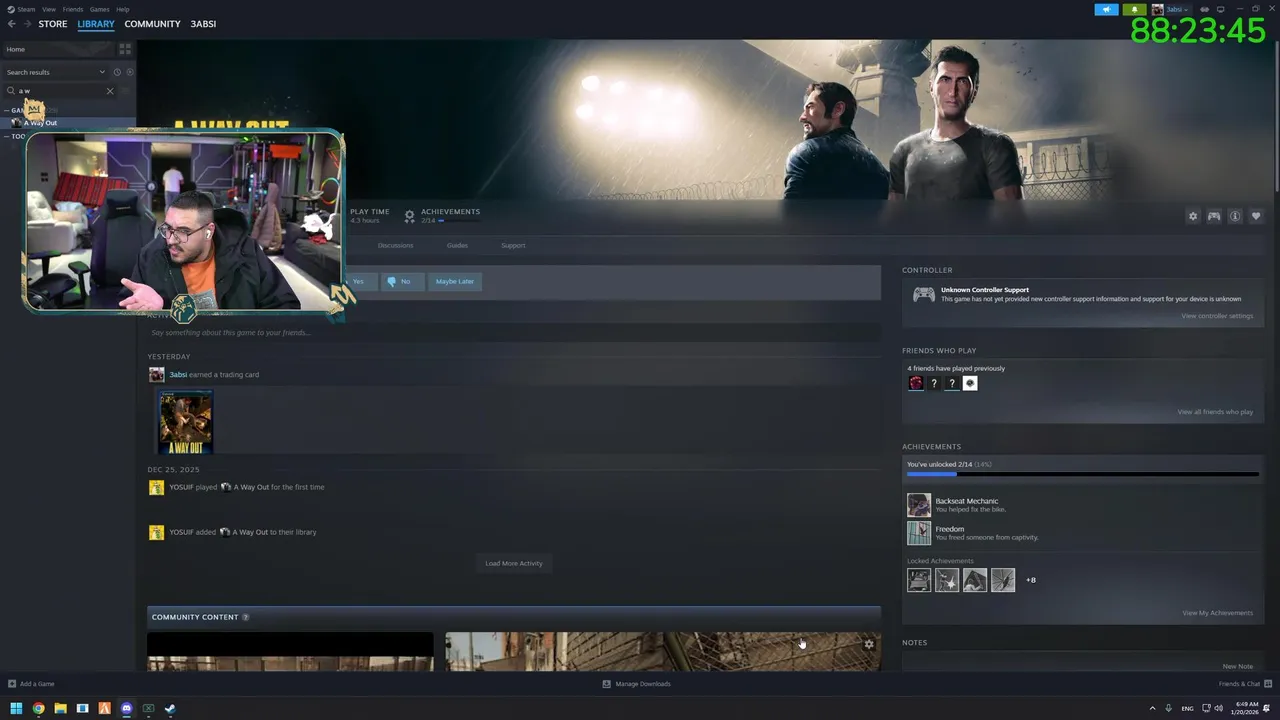1280x720 pixels.
Task: Sort library by recent activity clock icon
Action: pyautogui.click(x=117, y=72)
